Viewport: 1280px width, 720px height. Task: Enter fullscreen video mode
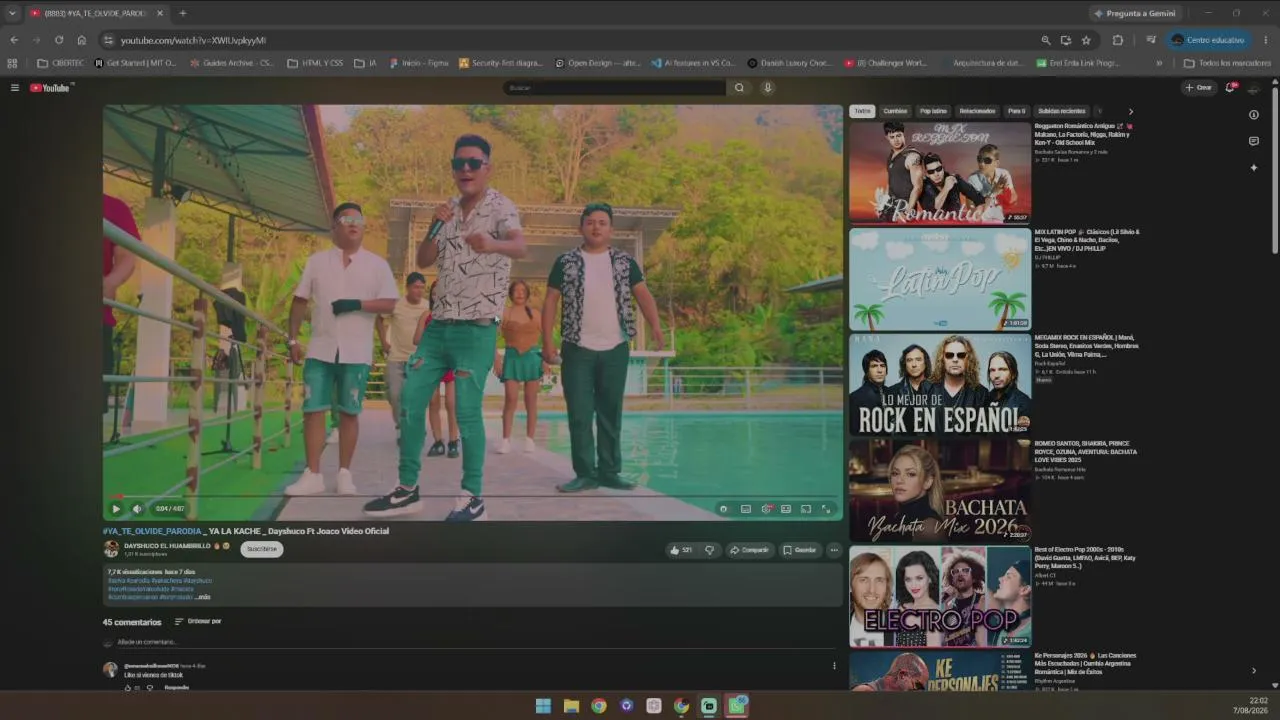pos(826,509)
